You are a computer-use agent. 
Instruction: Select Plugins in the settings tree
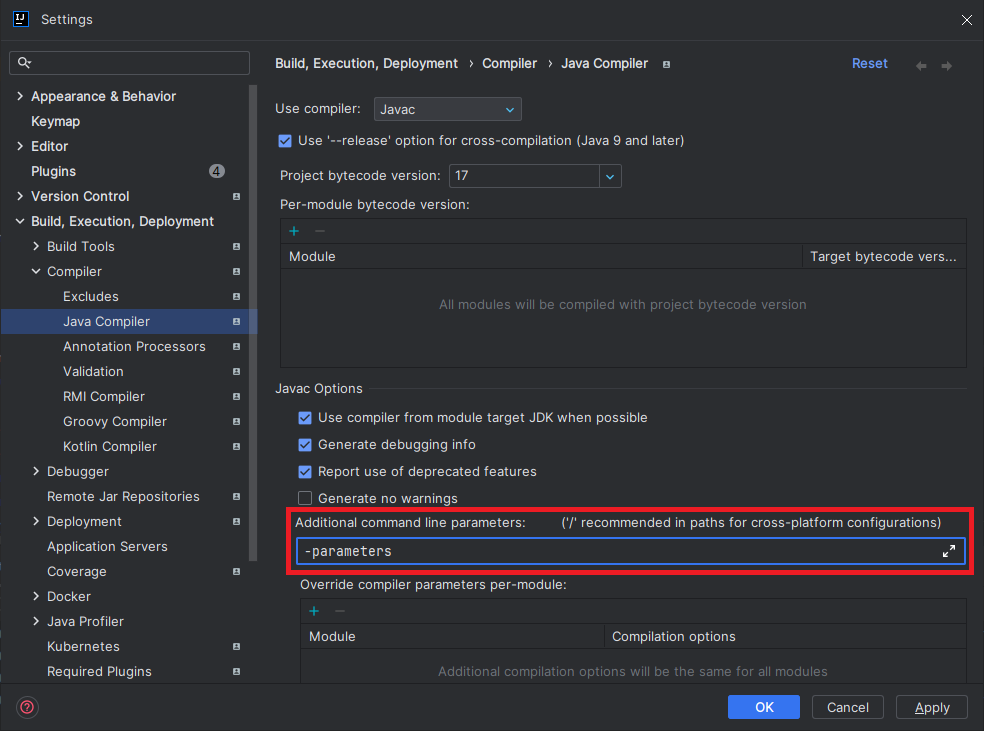coord(53,171)
